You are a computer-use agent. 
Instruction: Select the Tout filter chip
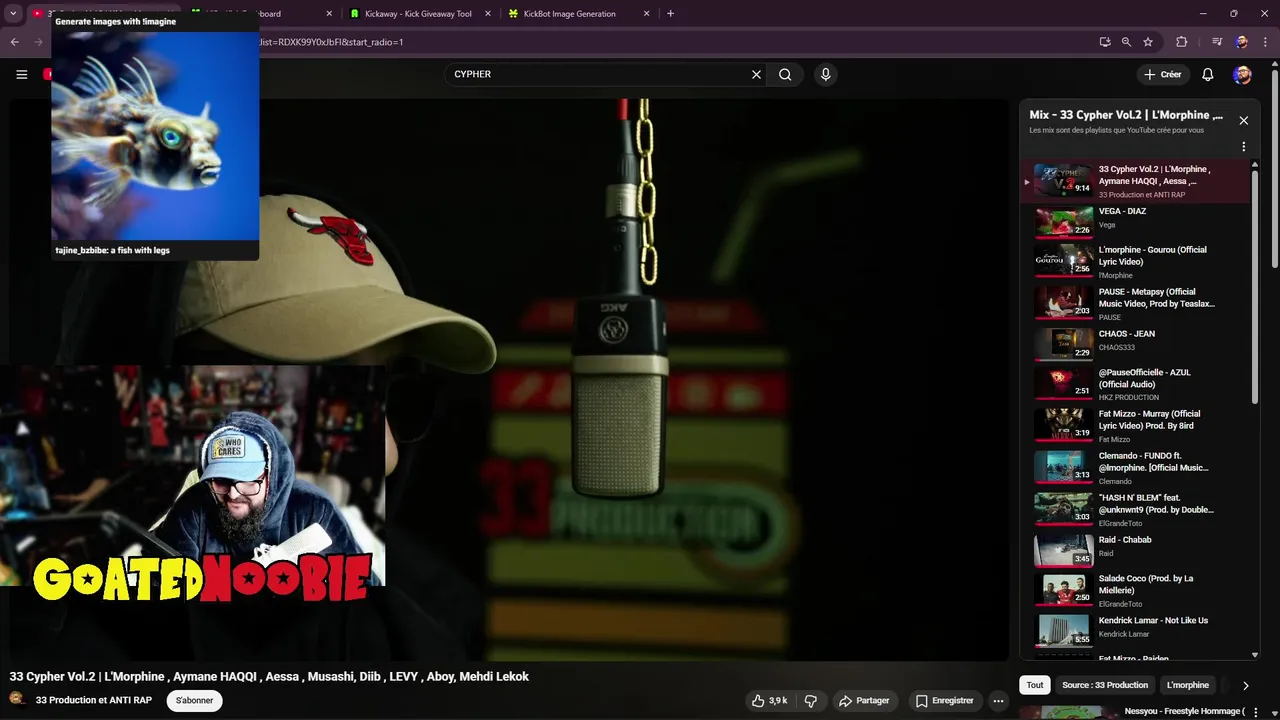tap(1035, 685)
